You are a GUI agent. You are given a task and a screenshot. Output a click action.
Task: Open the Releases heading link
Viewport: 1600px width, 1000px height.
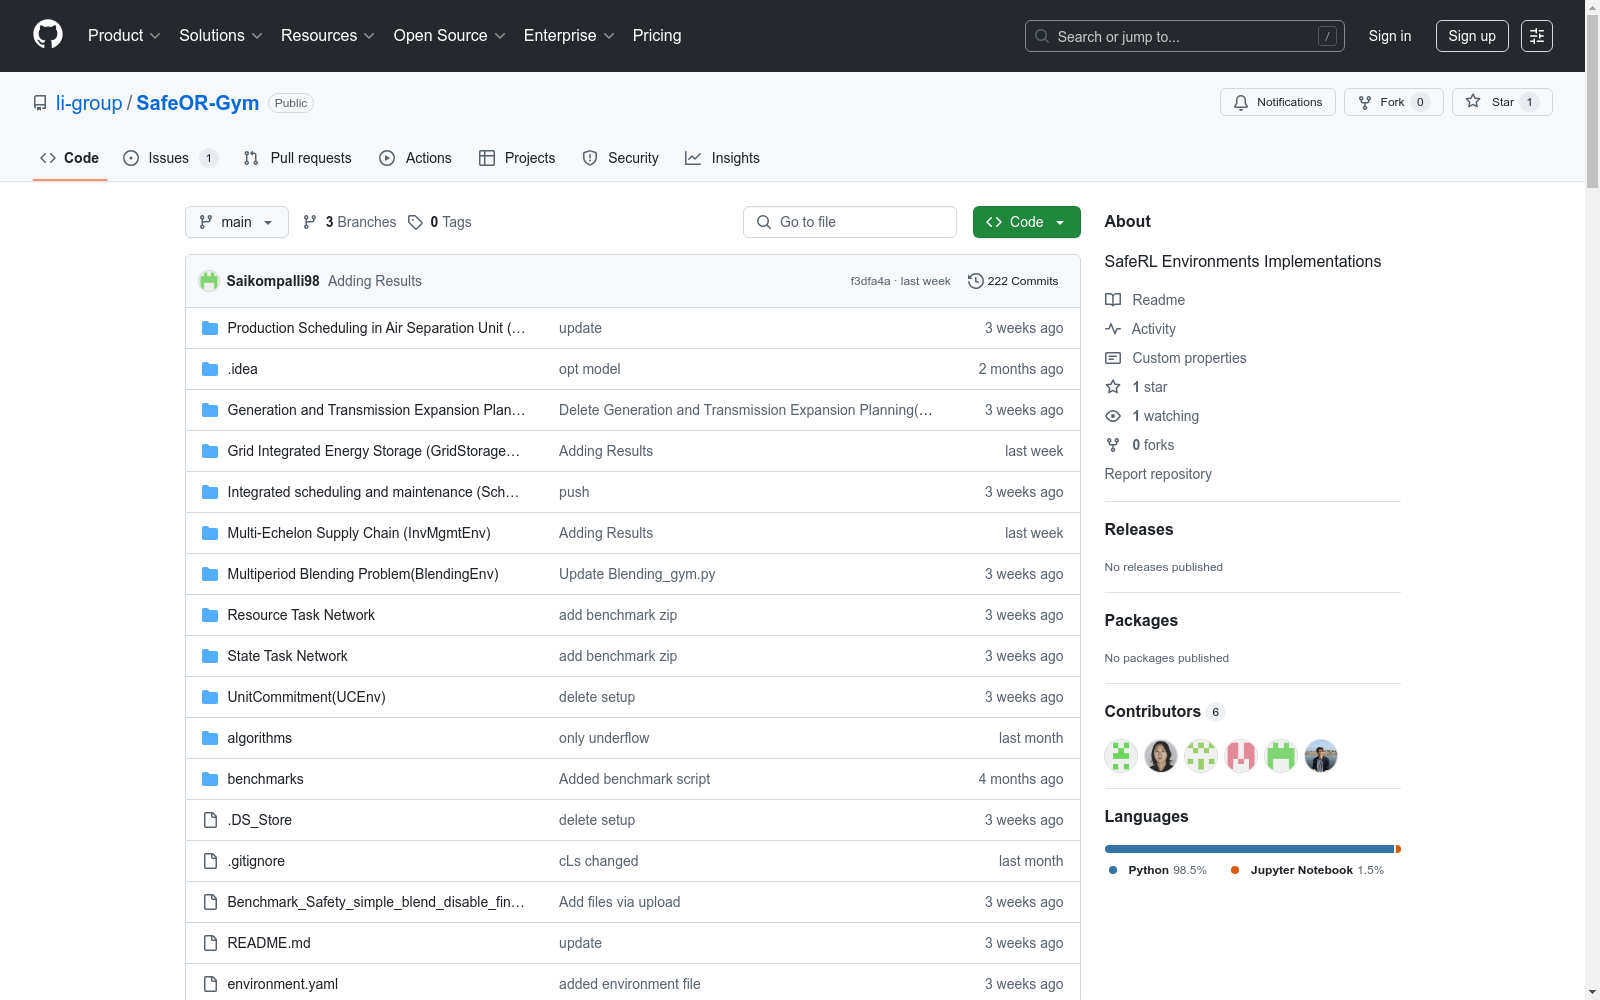click(1139, 530)
